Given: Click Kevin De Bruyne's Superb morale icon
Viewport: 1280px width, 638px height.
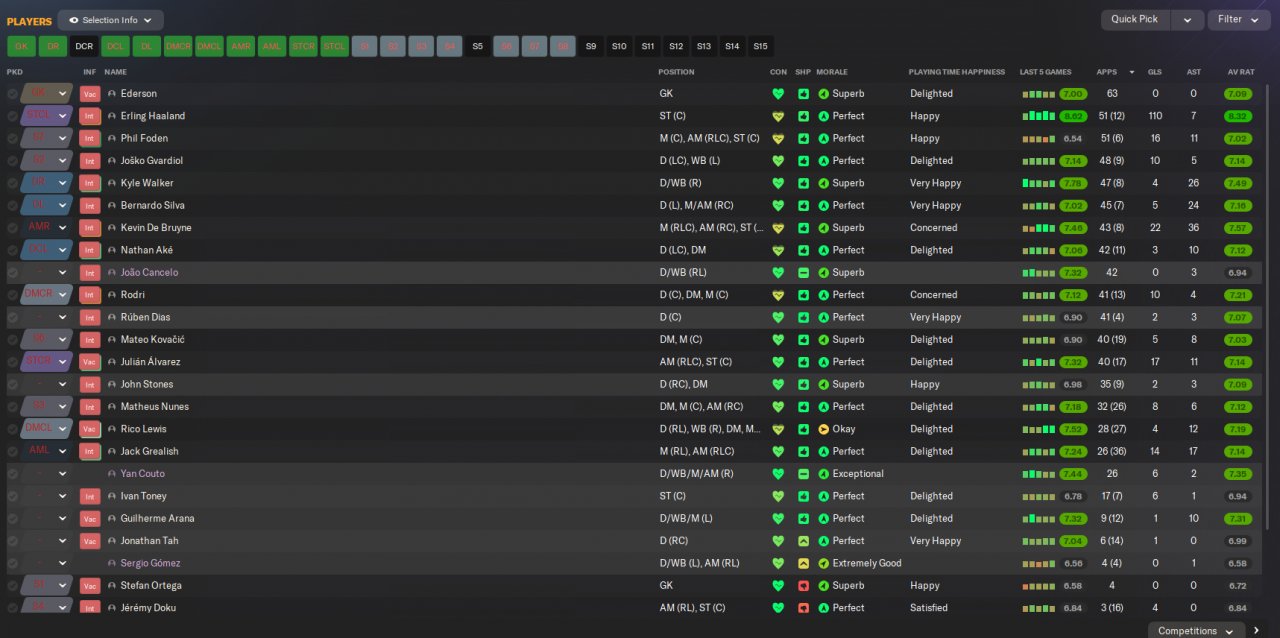Looking at the screenshot, I should click(x=824, y=228).
